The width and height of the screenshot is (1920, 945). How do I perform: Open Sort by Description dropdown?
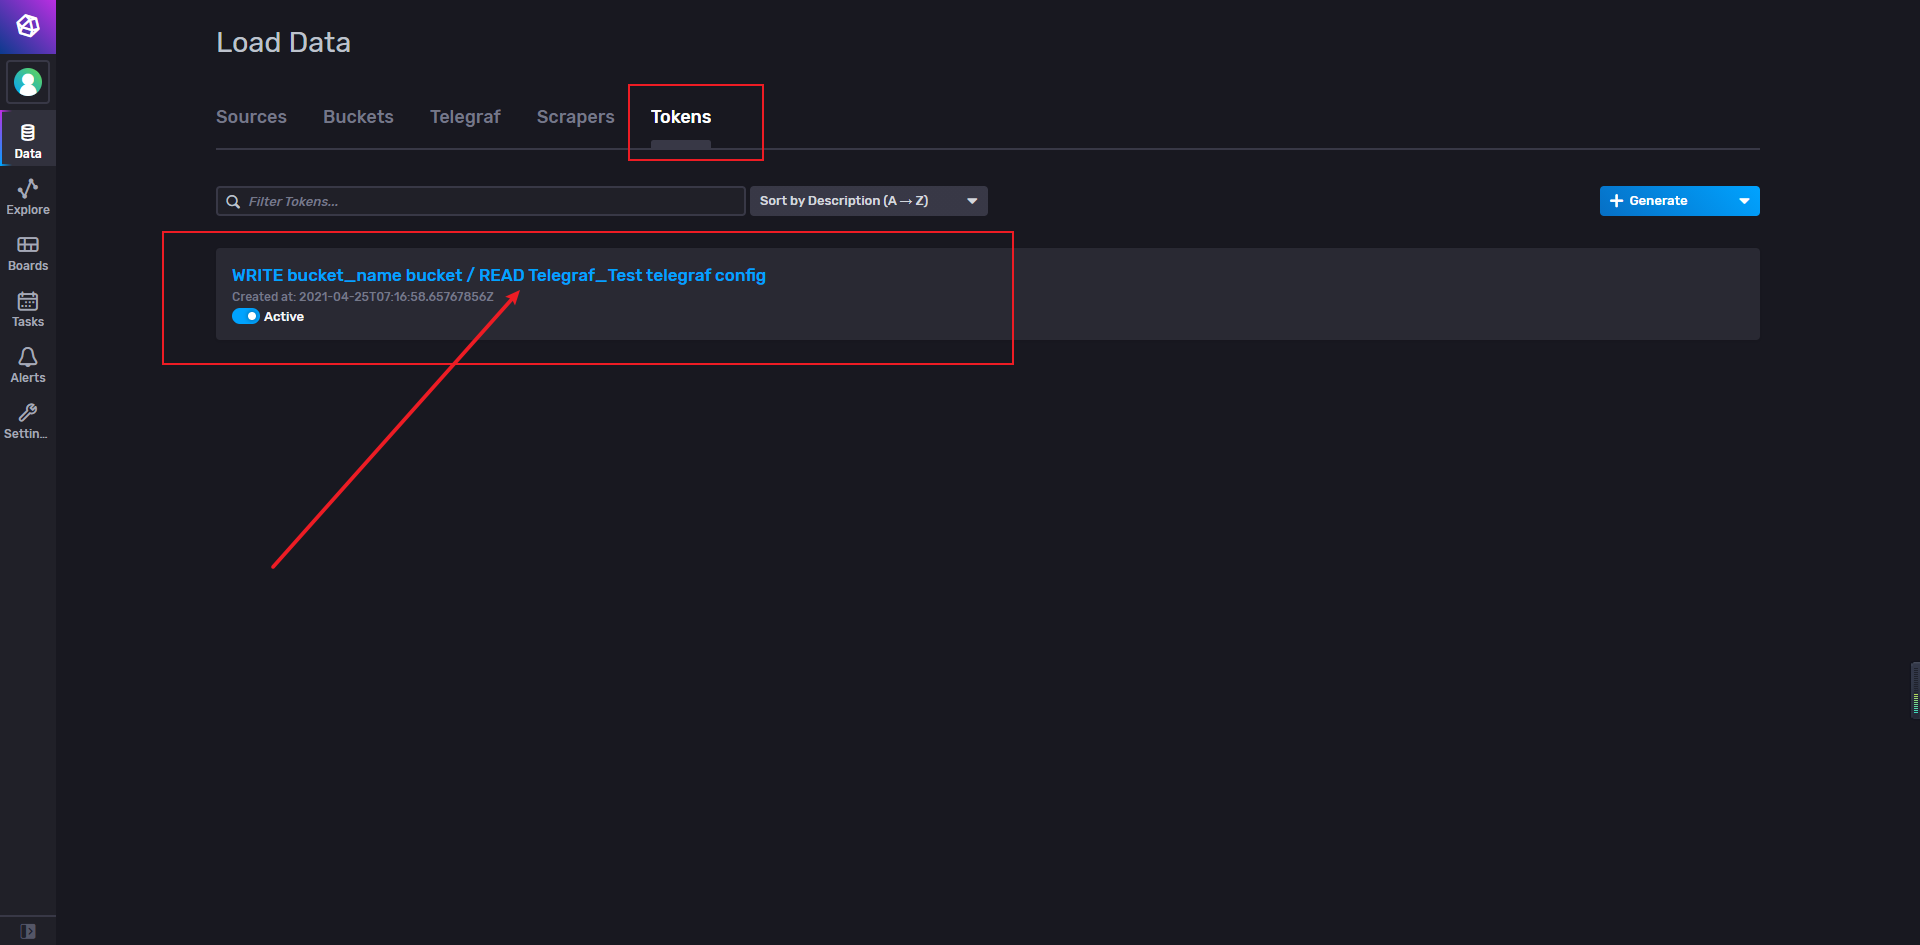[x=868, y=201]
